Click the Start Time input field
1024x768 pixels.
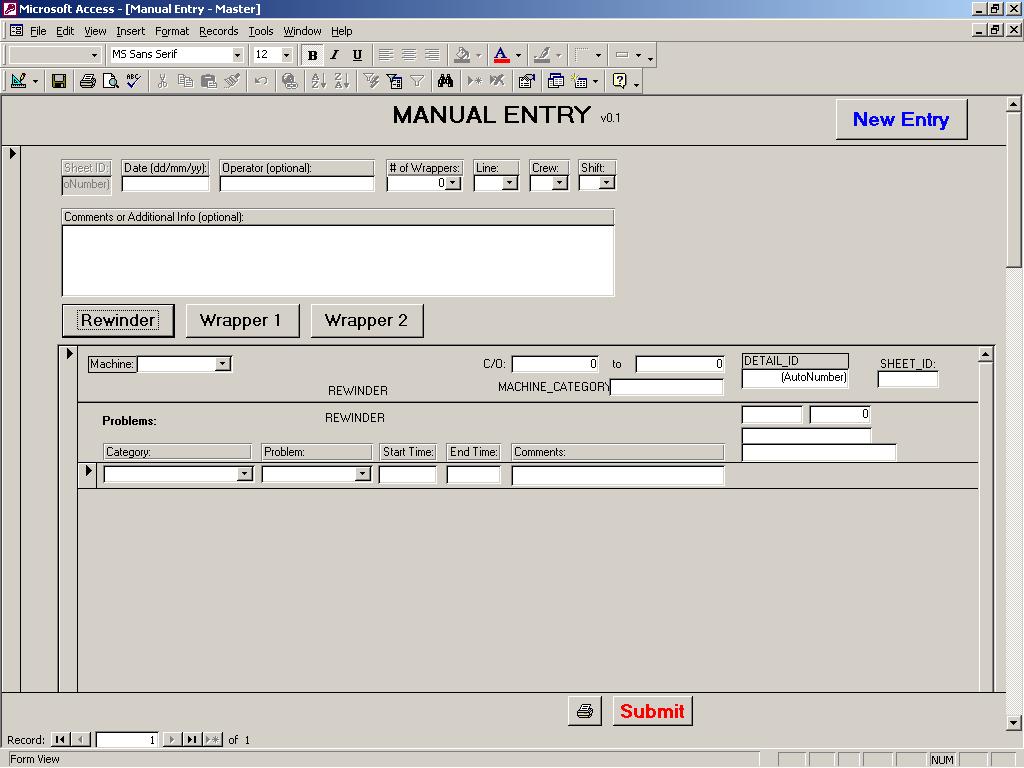click(x=408, y=474)
